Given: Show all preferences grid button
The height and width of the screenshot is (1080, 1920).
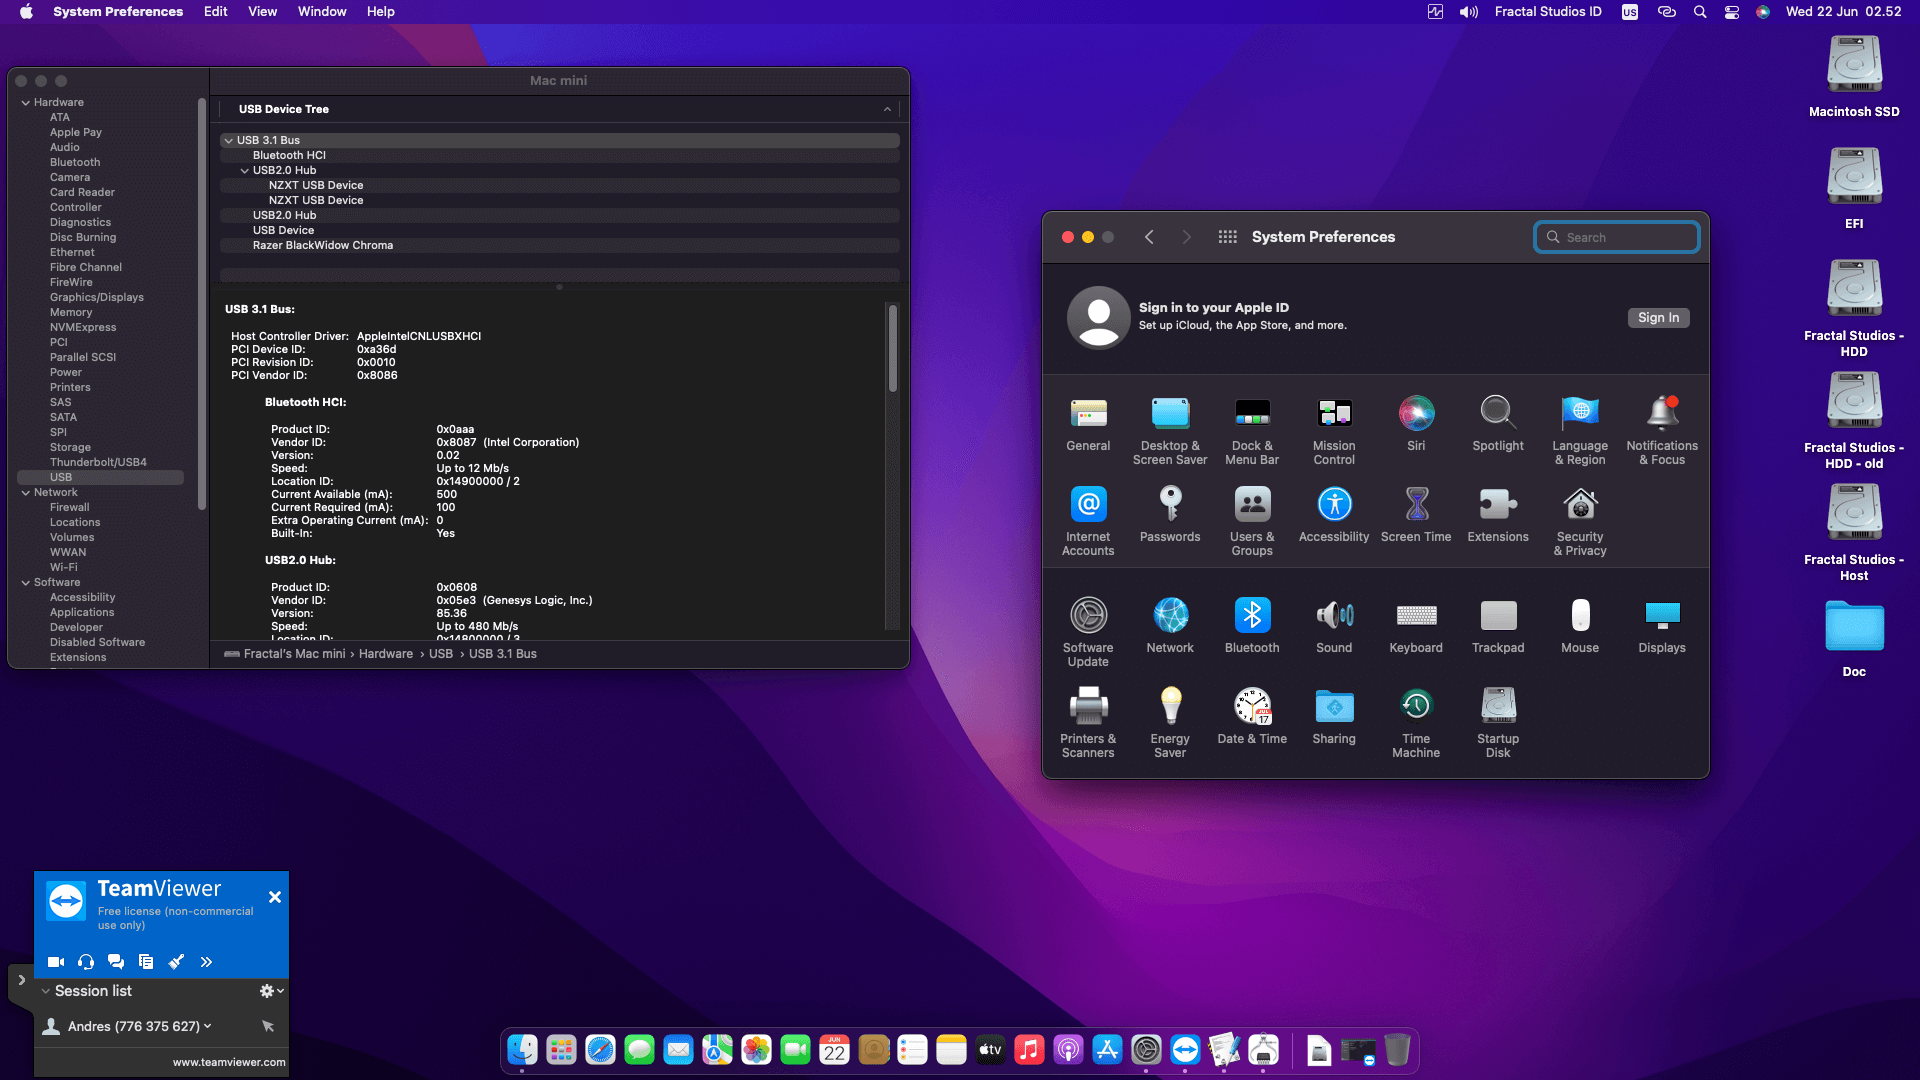Looking at the screenshot, I should tap(1227, 237).
